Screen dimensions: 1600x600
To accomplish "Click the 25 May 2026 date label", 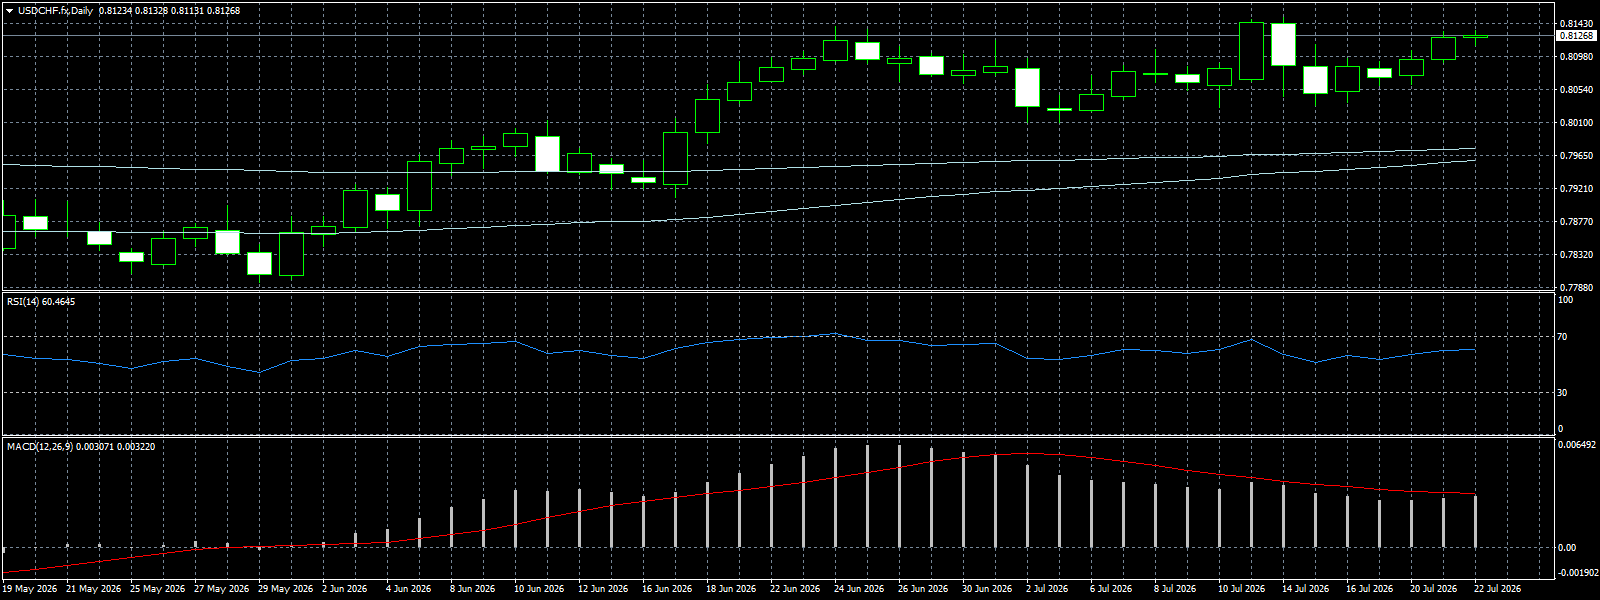I will click(158, 589).
